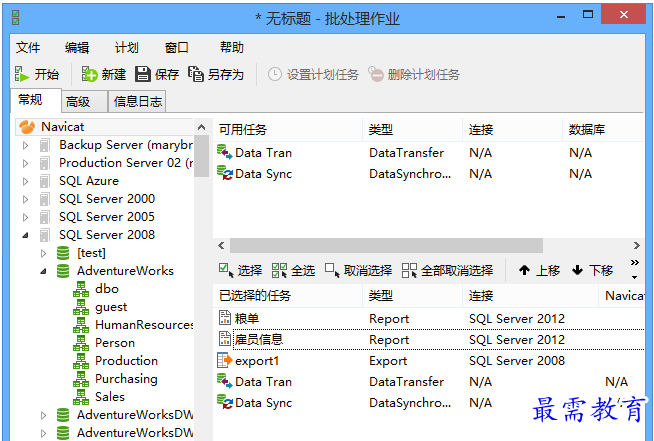The width and height of the screenshot is (654, 441).
Task: Expand the Production Server 02 node
Action: point(25,163)
